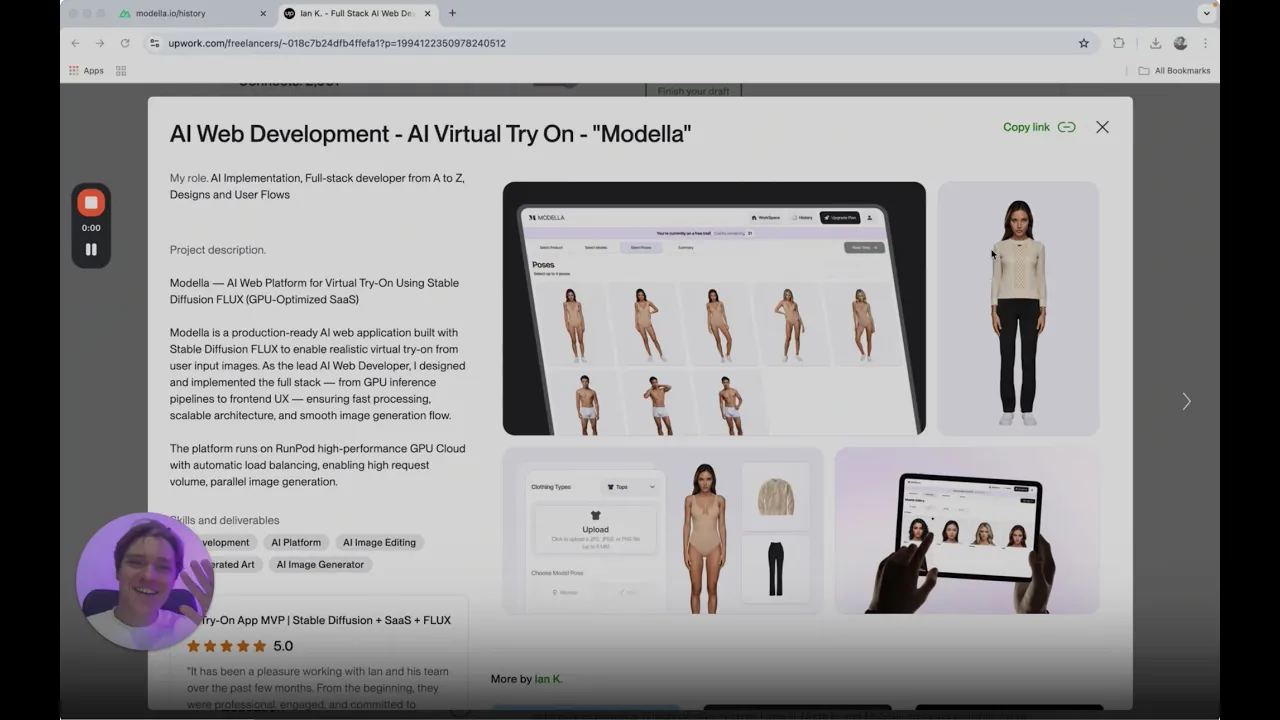Open the browser downloads icon
1280x720 pixels.
1155,43
